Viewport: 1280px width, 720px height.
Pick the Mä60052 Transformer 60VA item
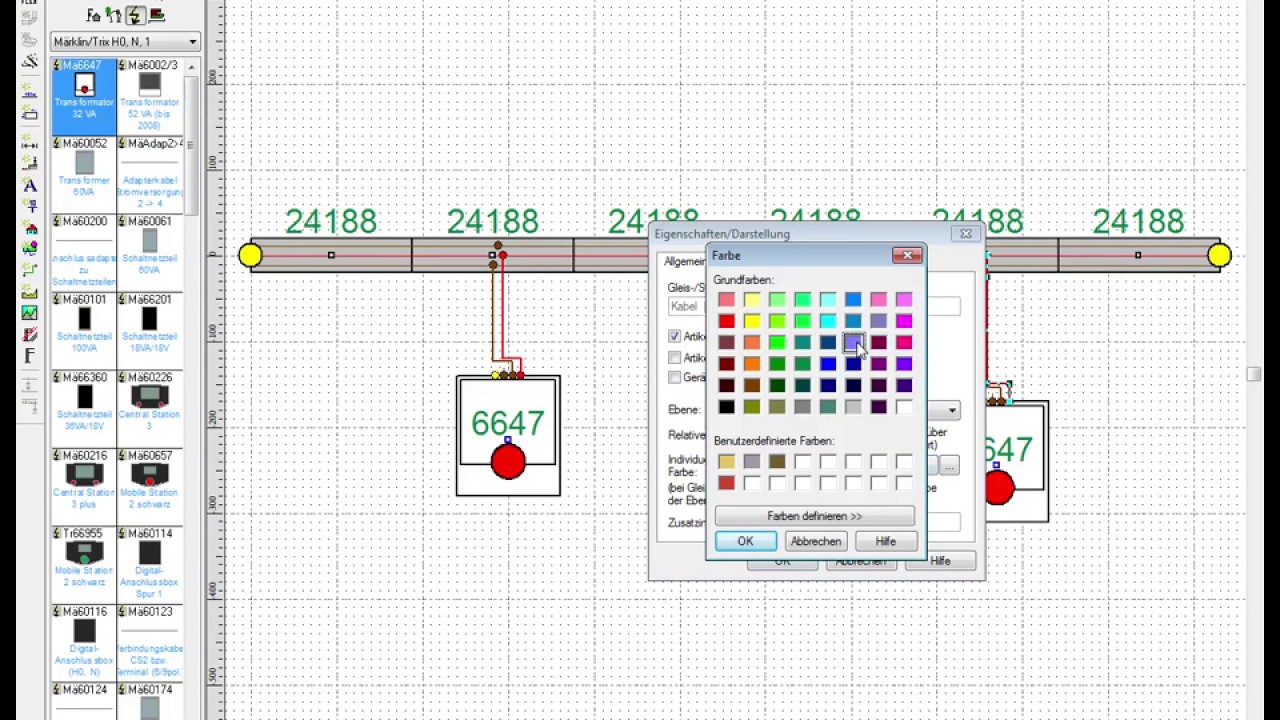[x=84, y=175]
